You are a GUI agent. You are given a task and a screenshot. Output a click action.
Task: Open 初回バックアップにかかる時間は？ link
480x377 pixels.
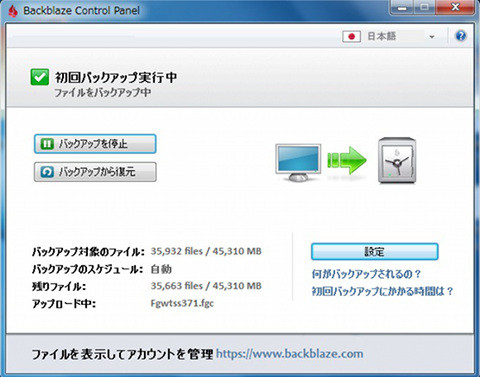(382, 291)
